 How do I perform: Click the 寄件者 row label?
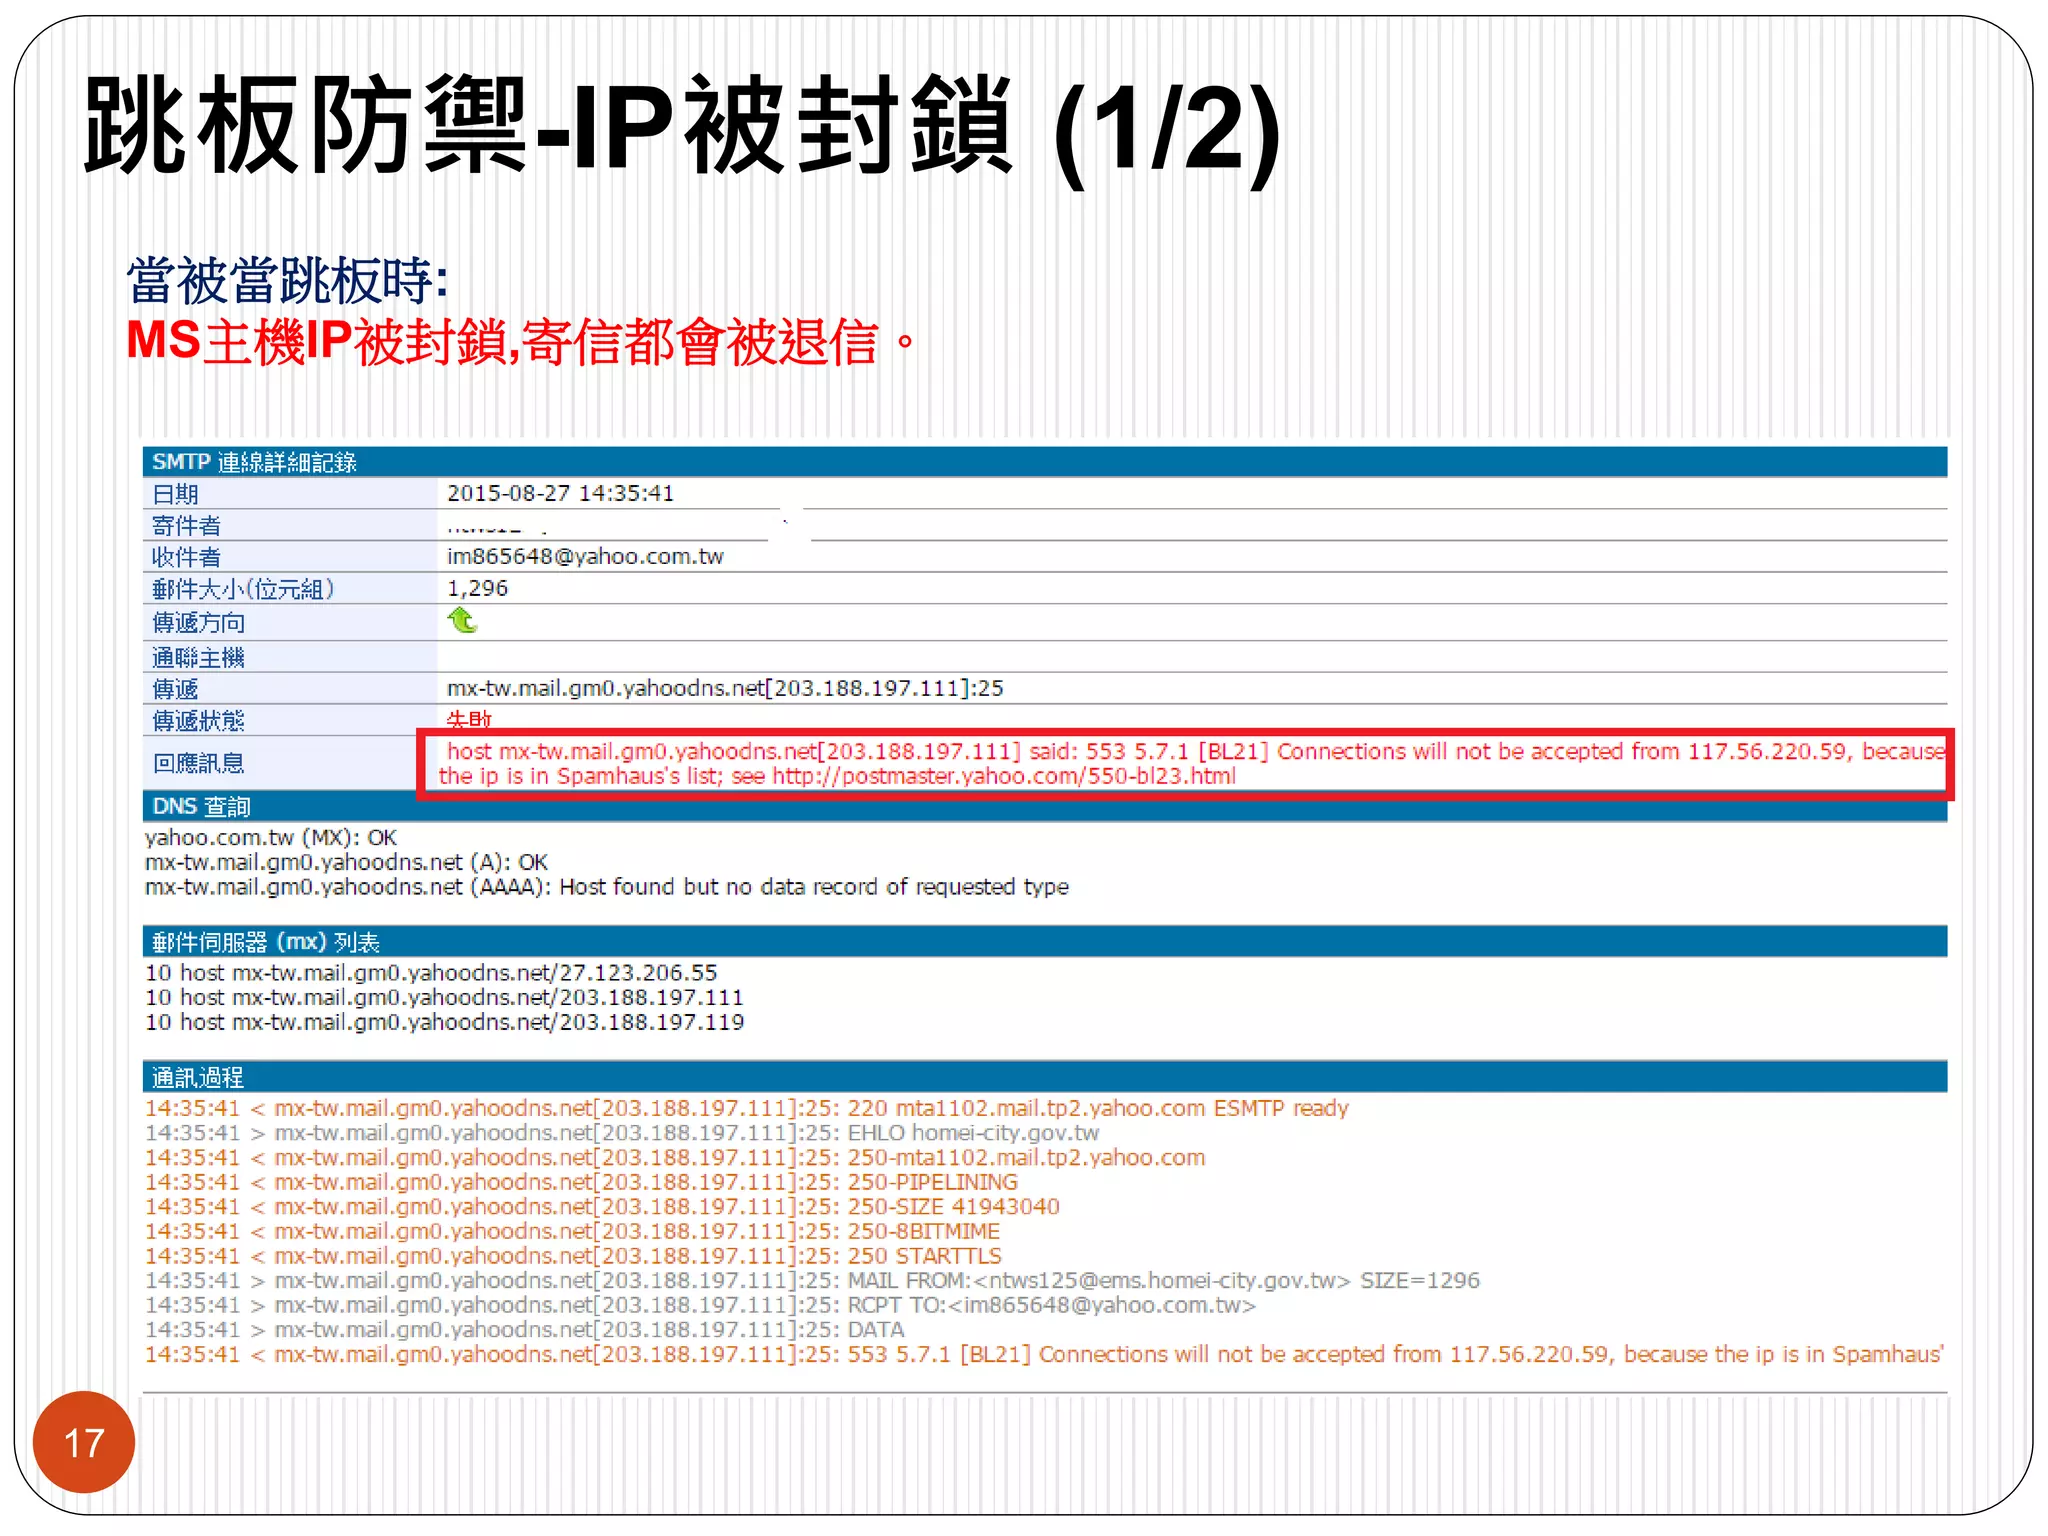point(186,525)
